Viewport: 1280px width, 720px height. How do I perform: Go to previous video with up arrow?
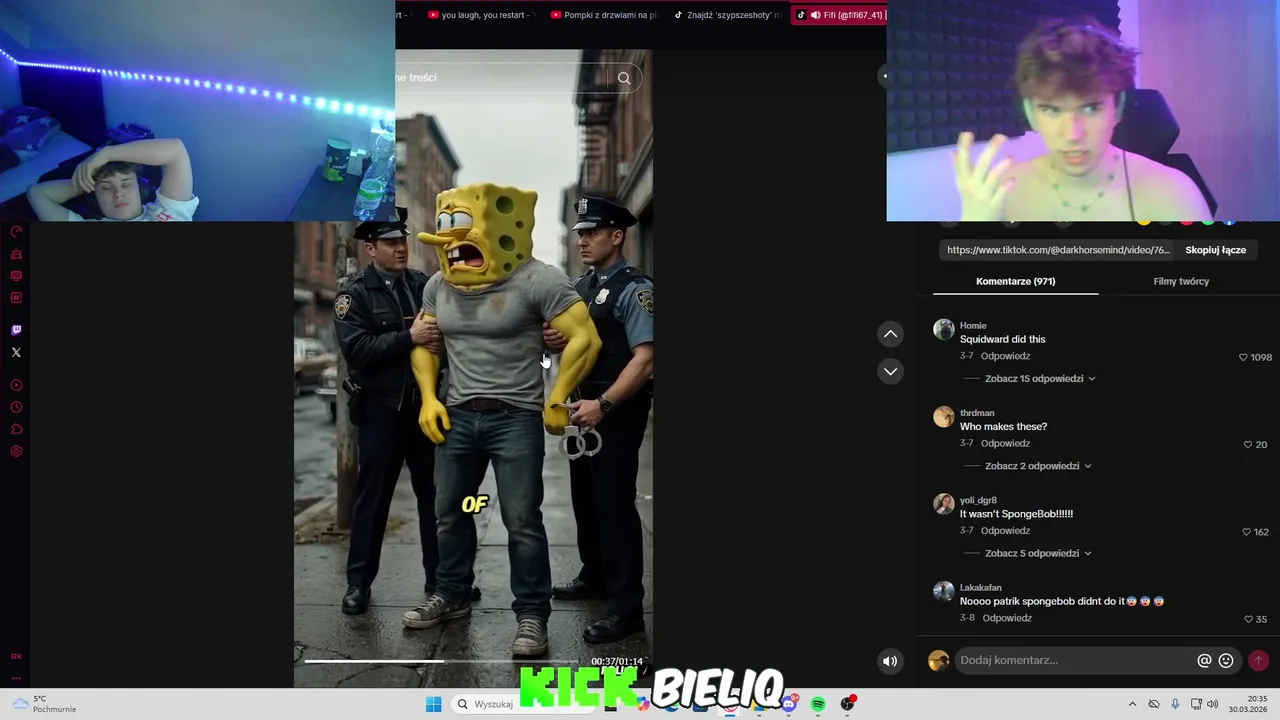click(890, 334)
